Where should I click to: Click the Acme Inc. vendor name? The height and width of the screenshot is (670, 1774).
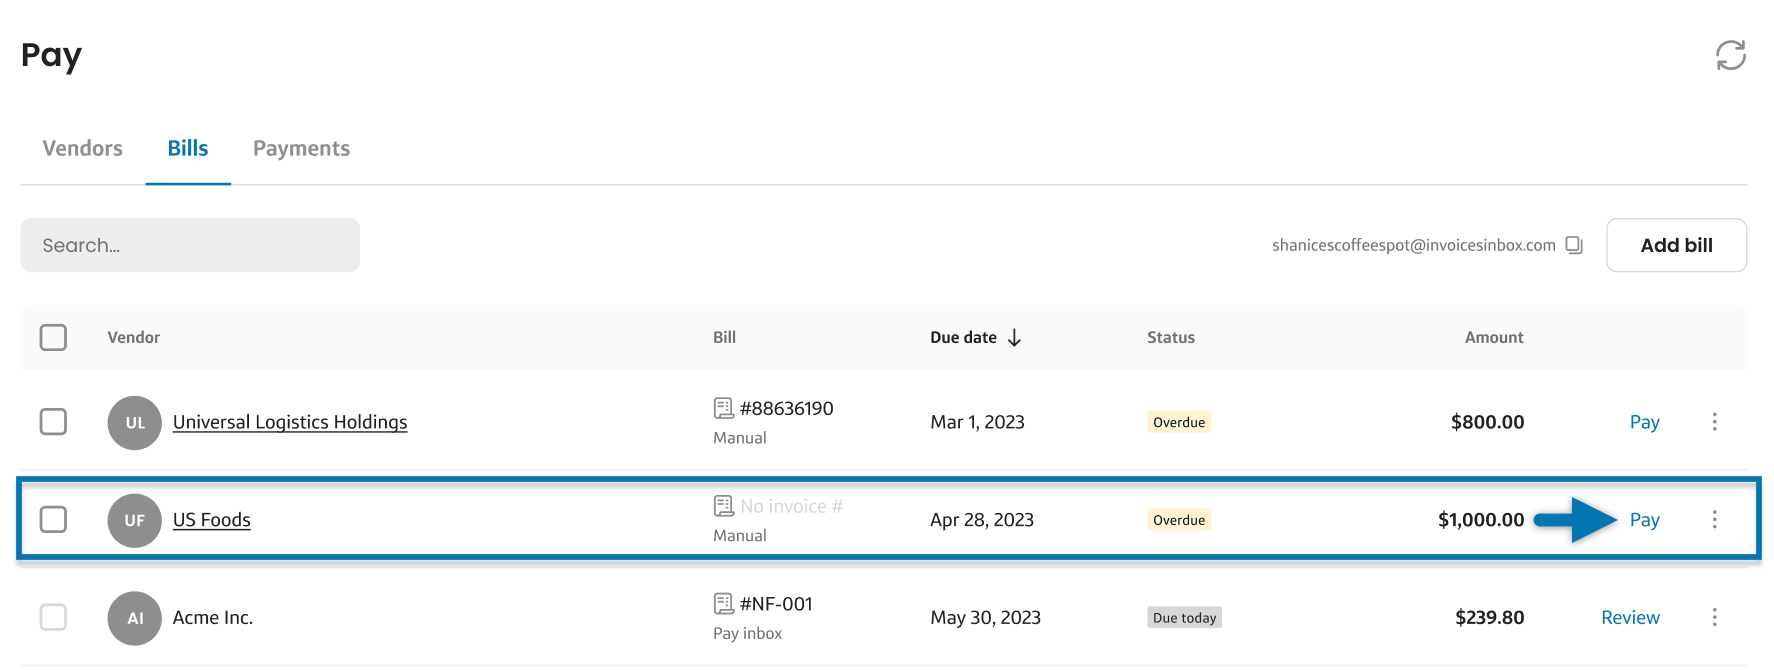(213, 618)
